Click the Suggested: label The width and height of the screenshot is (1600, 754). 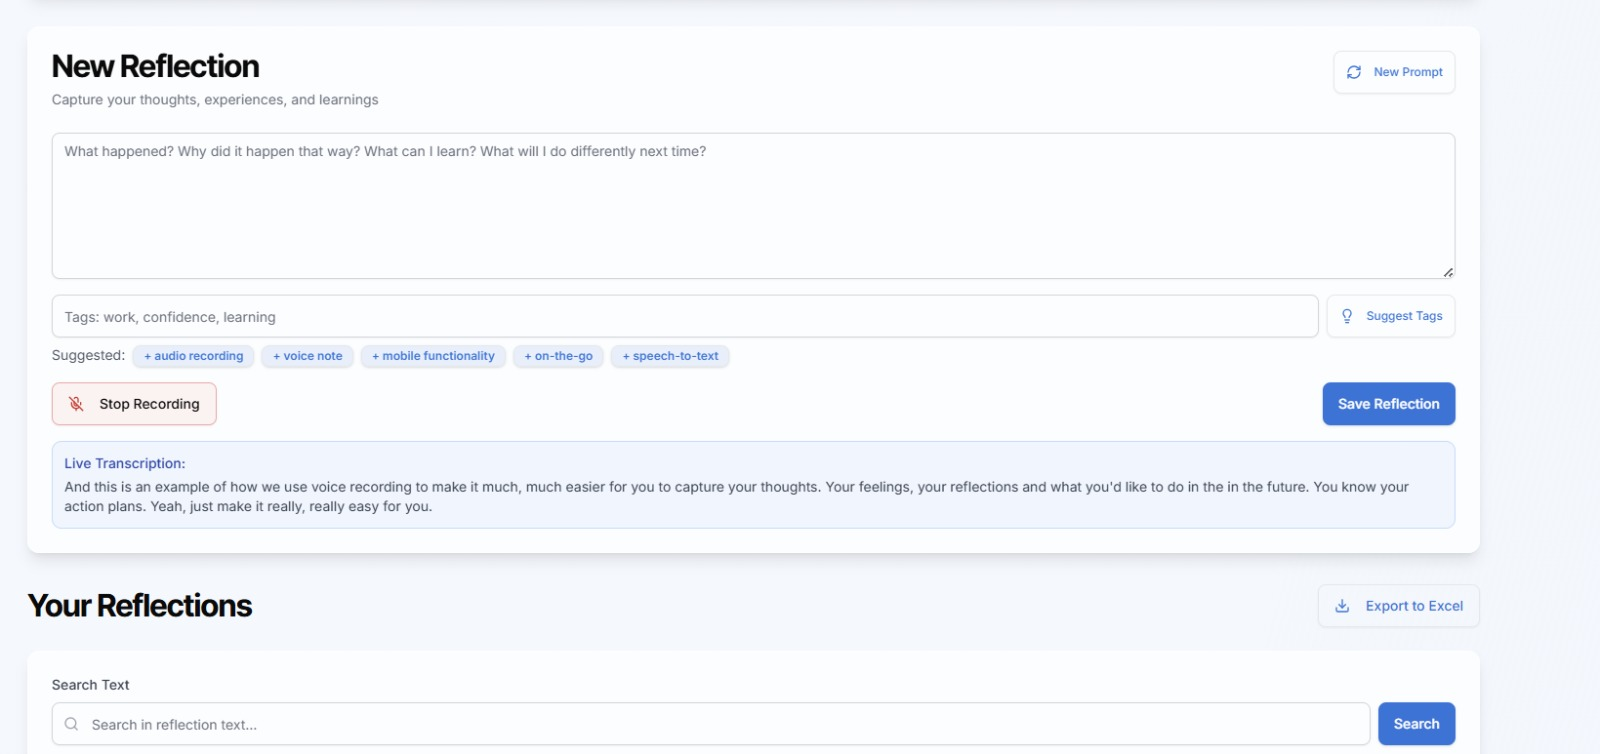click(88, 355)
